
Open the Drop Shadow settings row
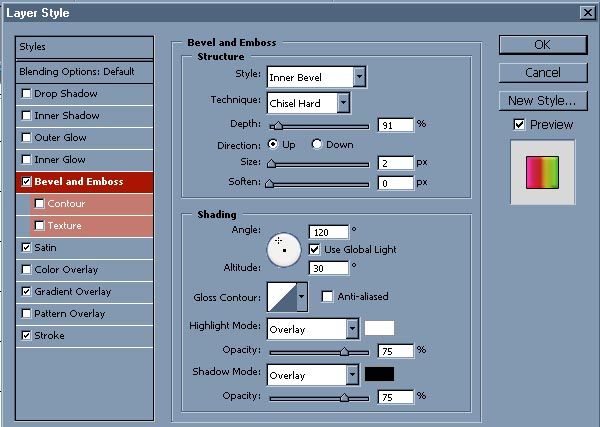click(x=85, y=94)
